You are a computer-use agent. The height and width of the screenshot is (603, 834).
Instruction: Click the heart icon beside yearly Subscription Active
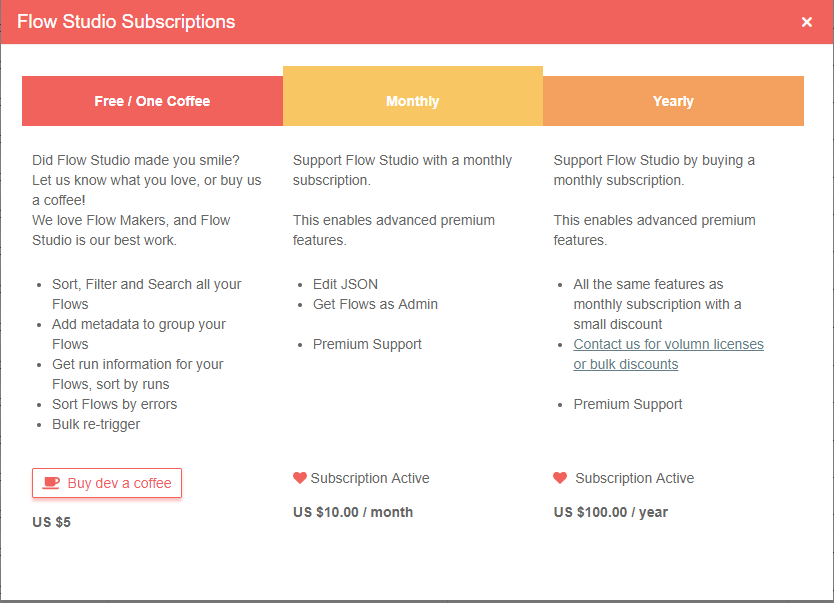click(x=560, y=478)
